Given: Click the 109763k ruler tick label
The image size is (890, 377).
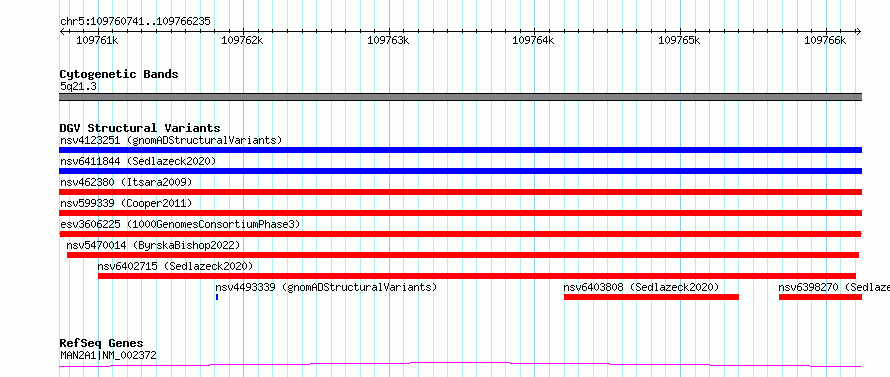Looking at the screenshot, I should (388, 40).
